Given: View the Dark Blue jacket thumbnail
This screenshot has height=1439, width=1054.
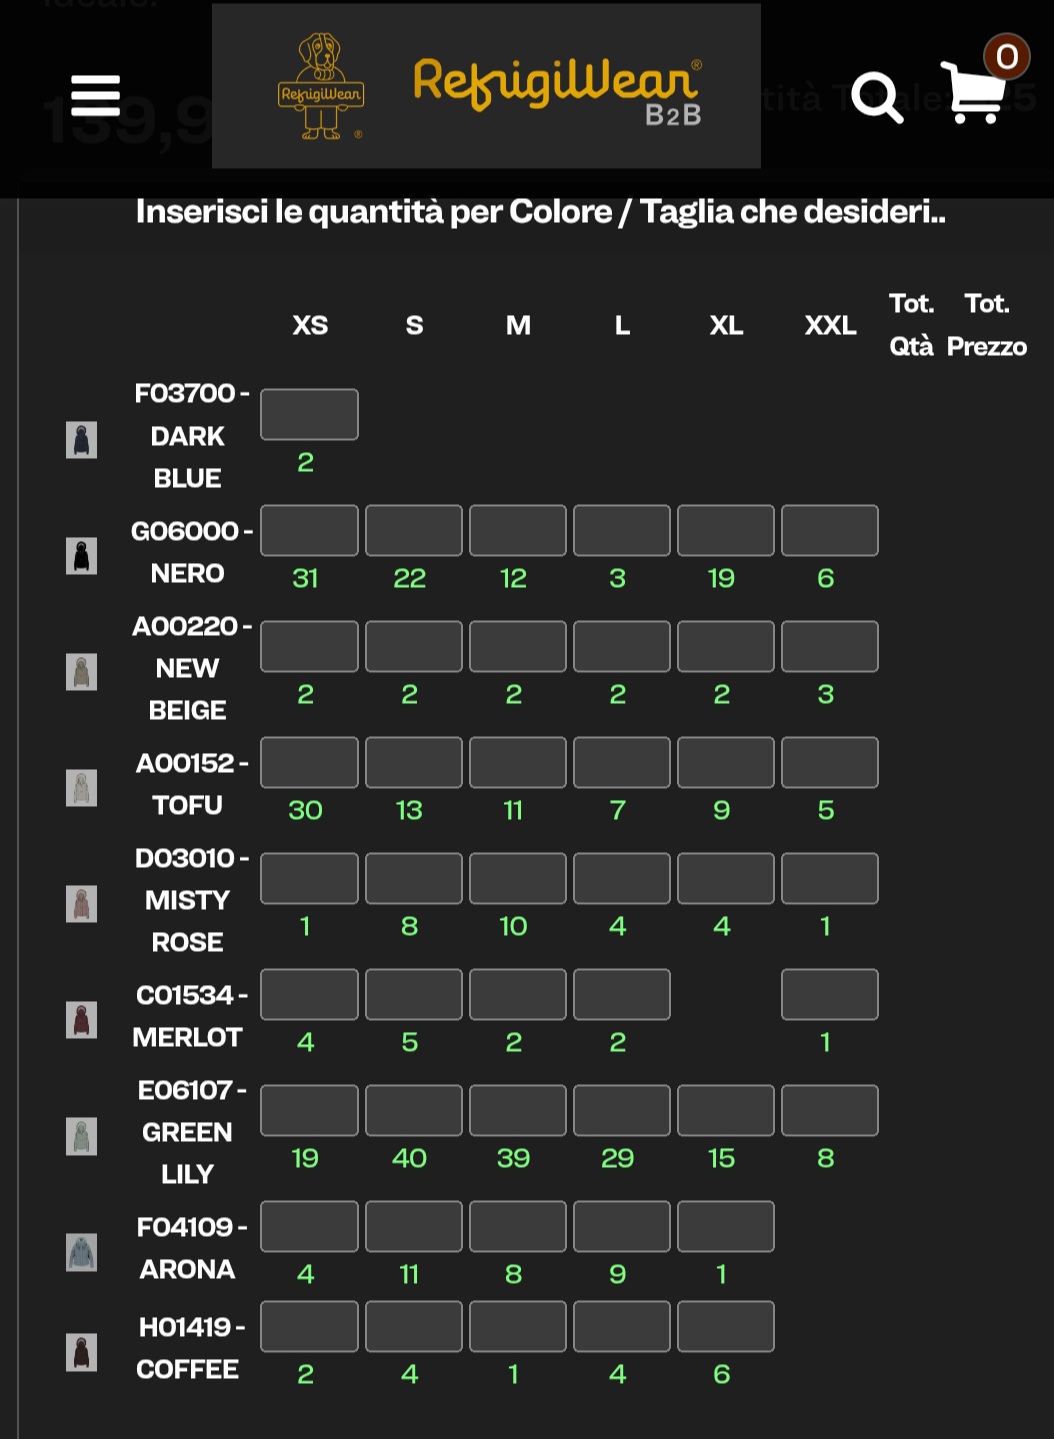Looking at the screenshot, I should click(82, 439).
